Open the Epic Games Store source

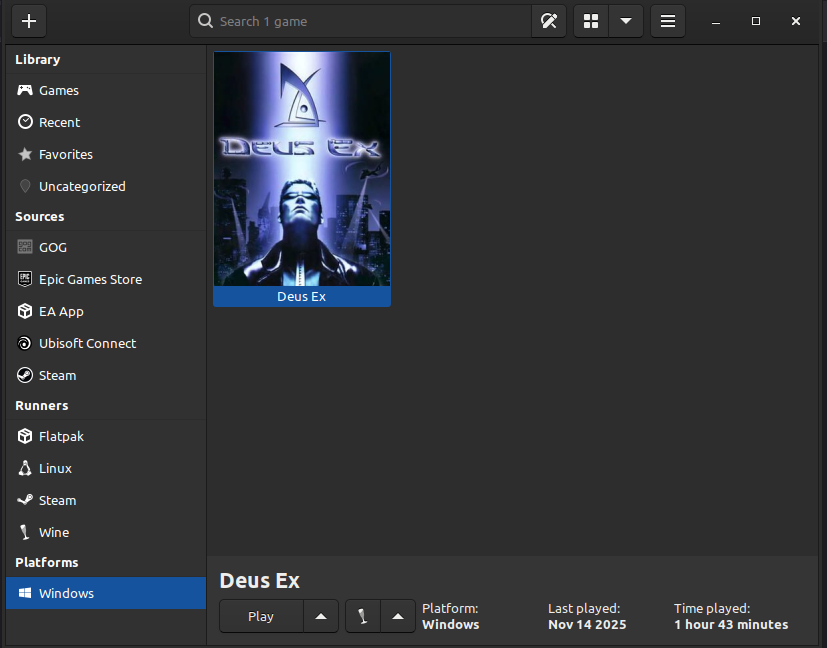[x=90, y=280]
